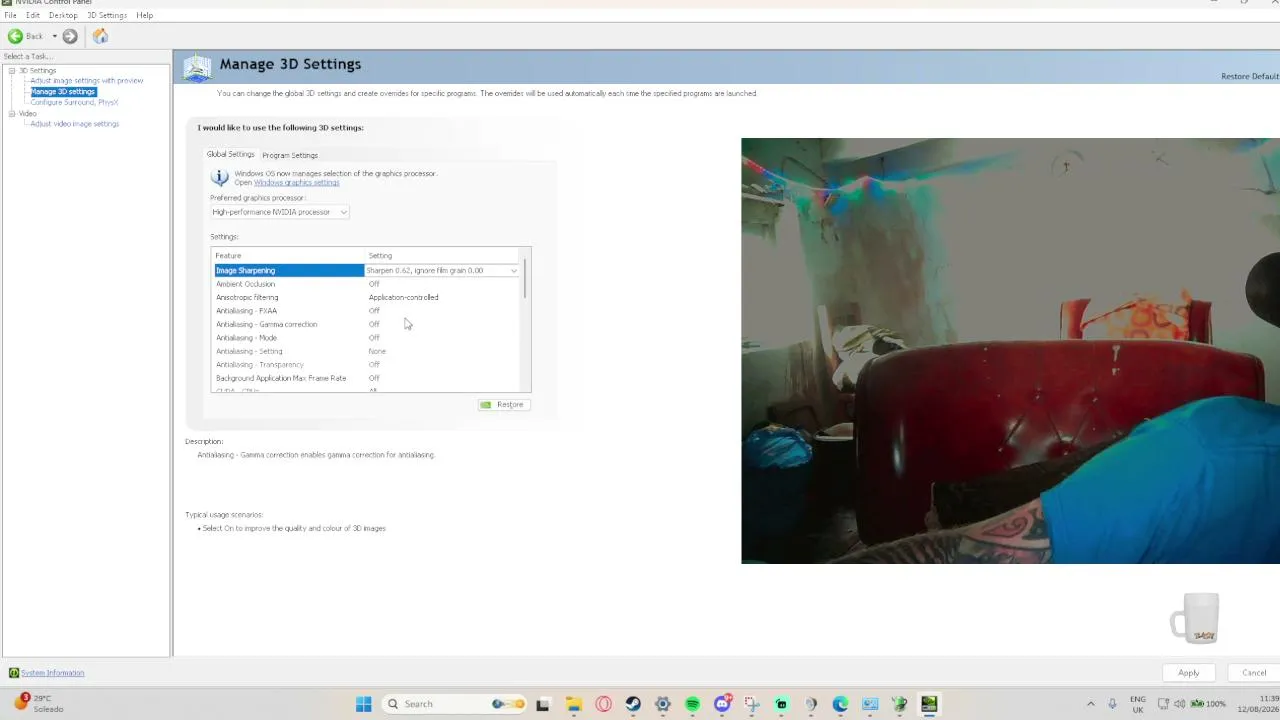Open the Desktop menu
The width and height of the screenshot is (1280, 720).
pyautogui.click(x=63, y=15)
